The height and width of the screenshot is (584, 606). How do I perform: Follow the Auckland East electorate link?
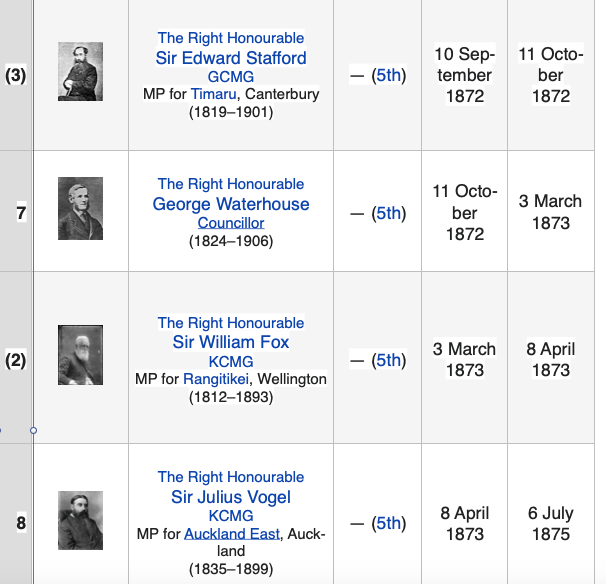232,534
